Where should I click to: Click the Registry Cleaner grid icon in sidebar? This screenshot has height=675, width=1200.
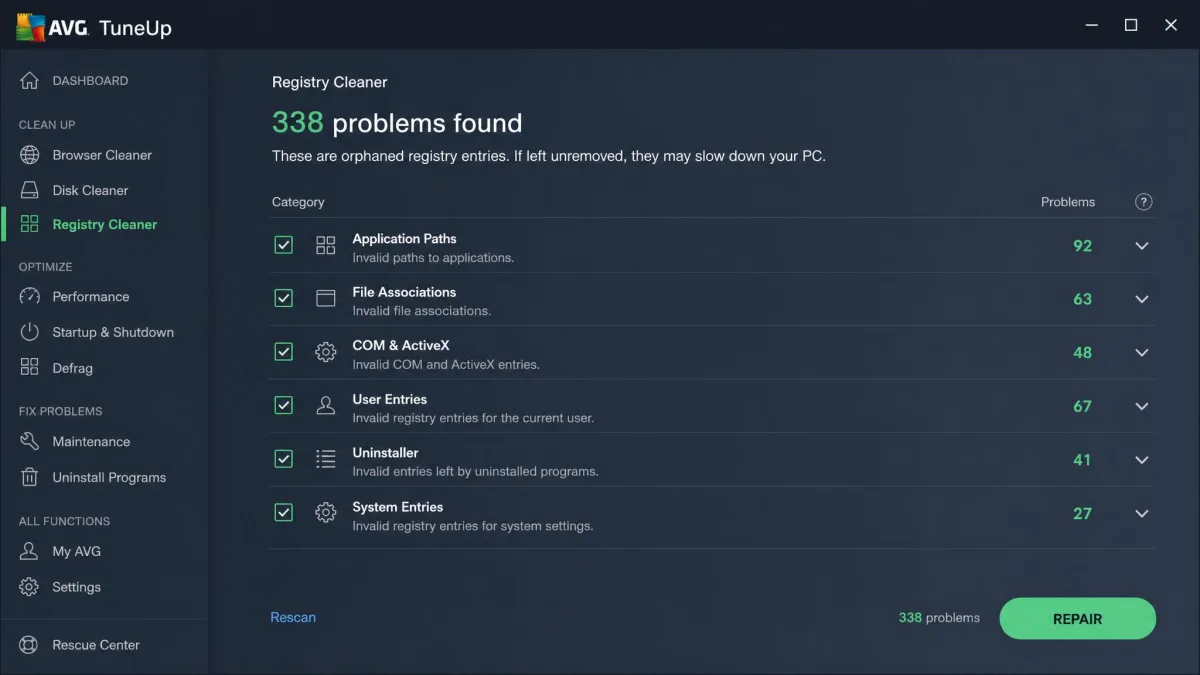(30, 225)
